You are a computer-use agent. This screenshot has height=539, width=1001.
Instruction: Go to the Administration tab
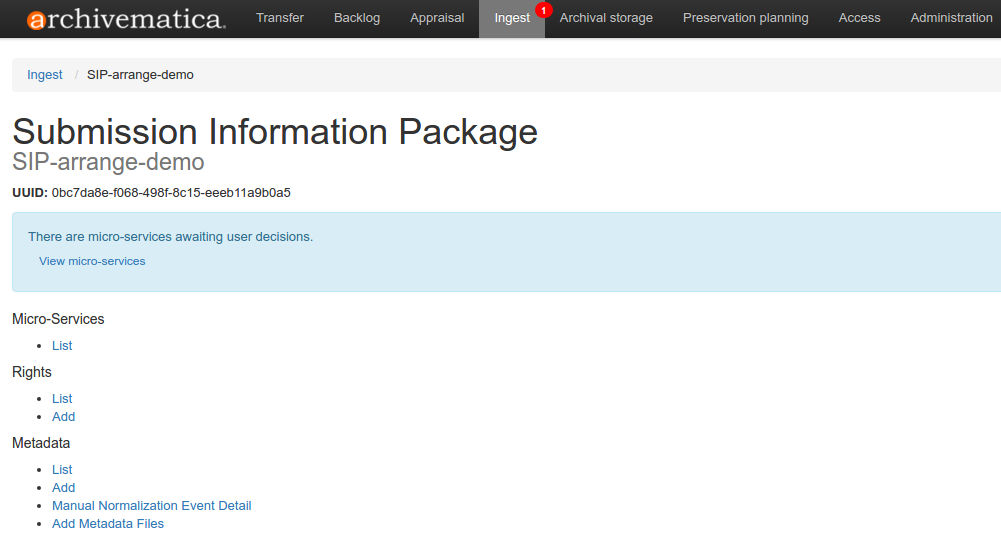pos(951,18)
